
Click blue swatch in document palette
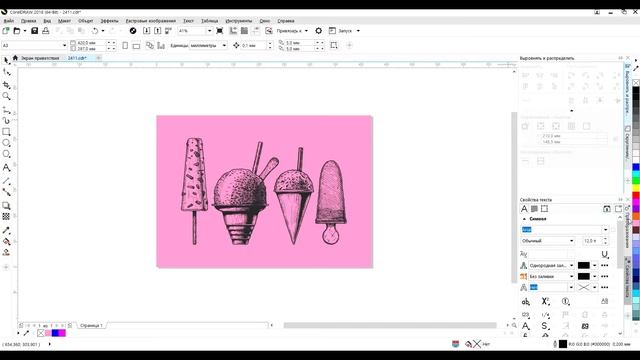55,333
